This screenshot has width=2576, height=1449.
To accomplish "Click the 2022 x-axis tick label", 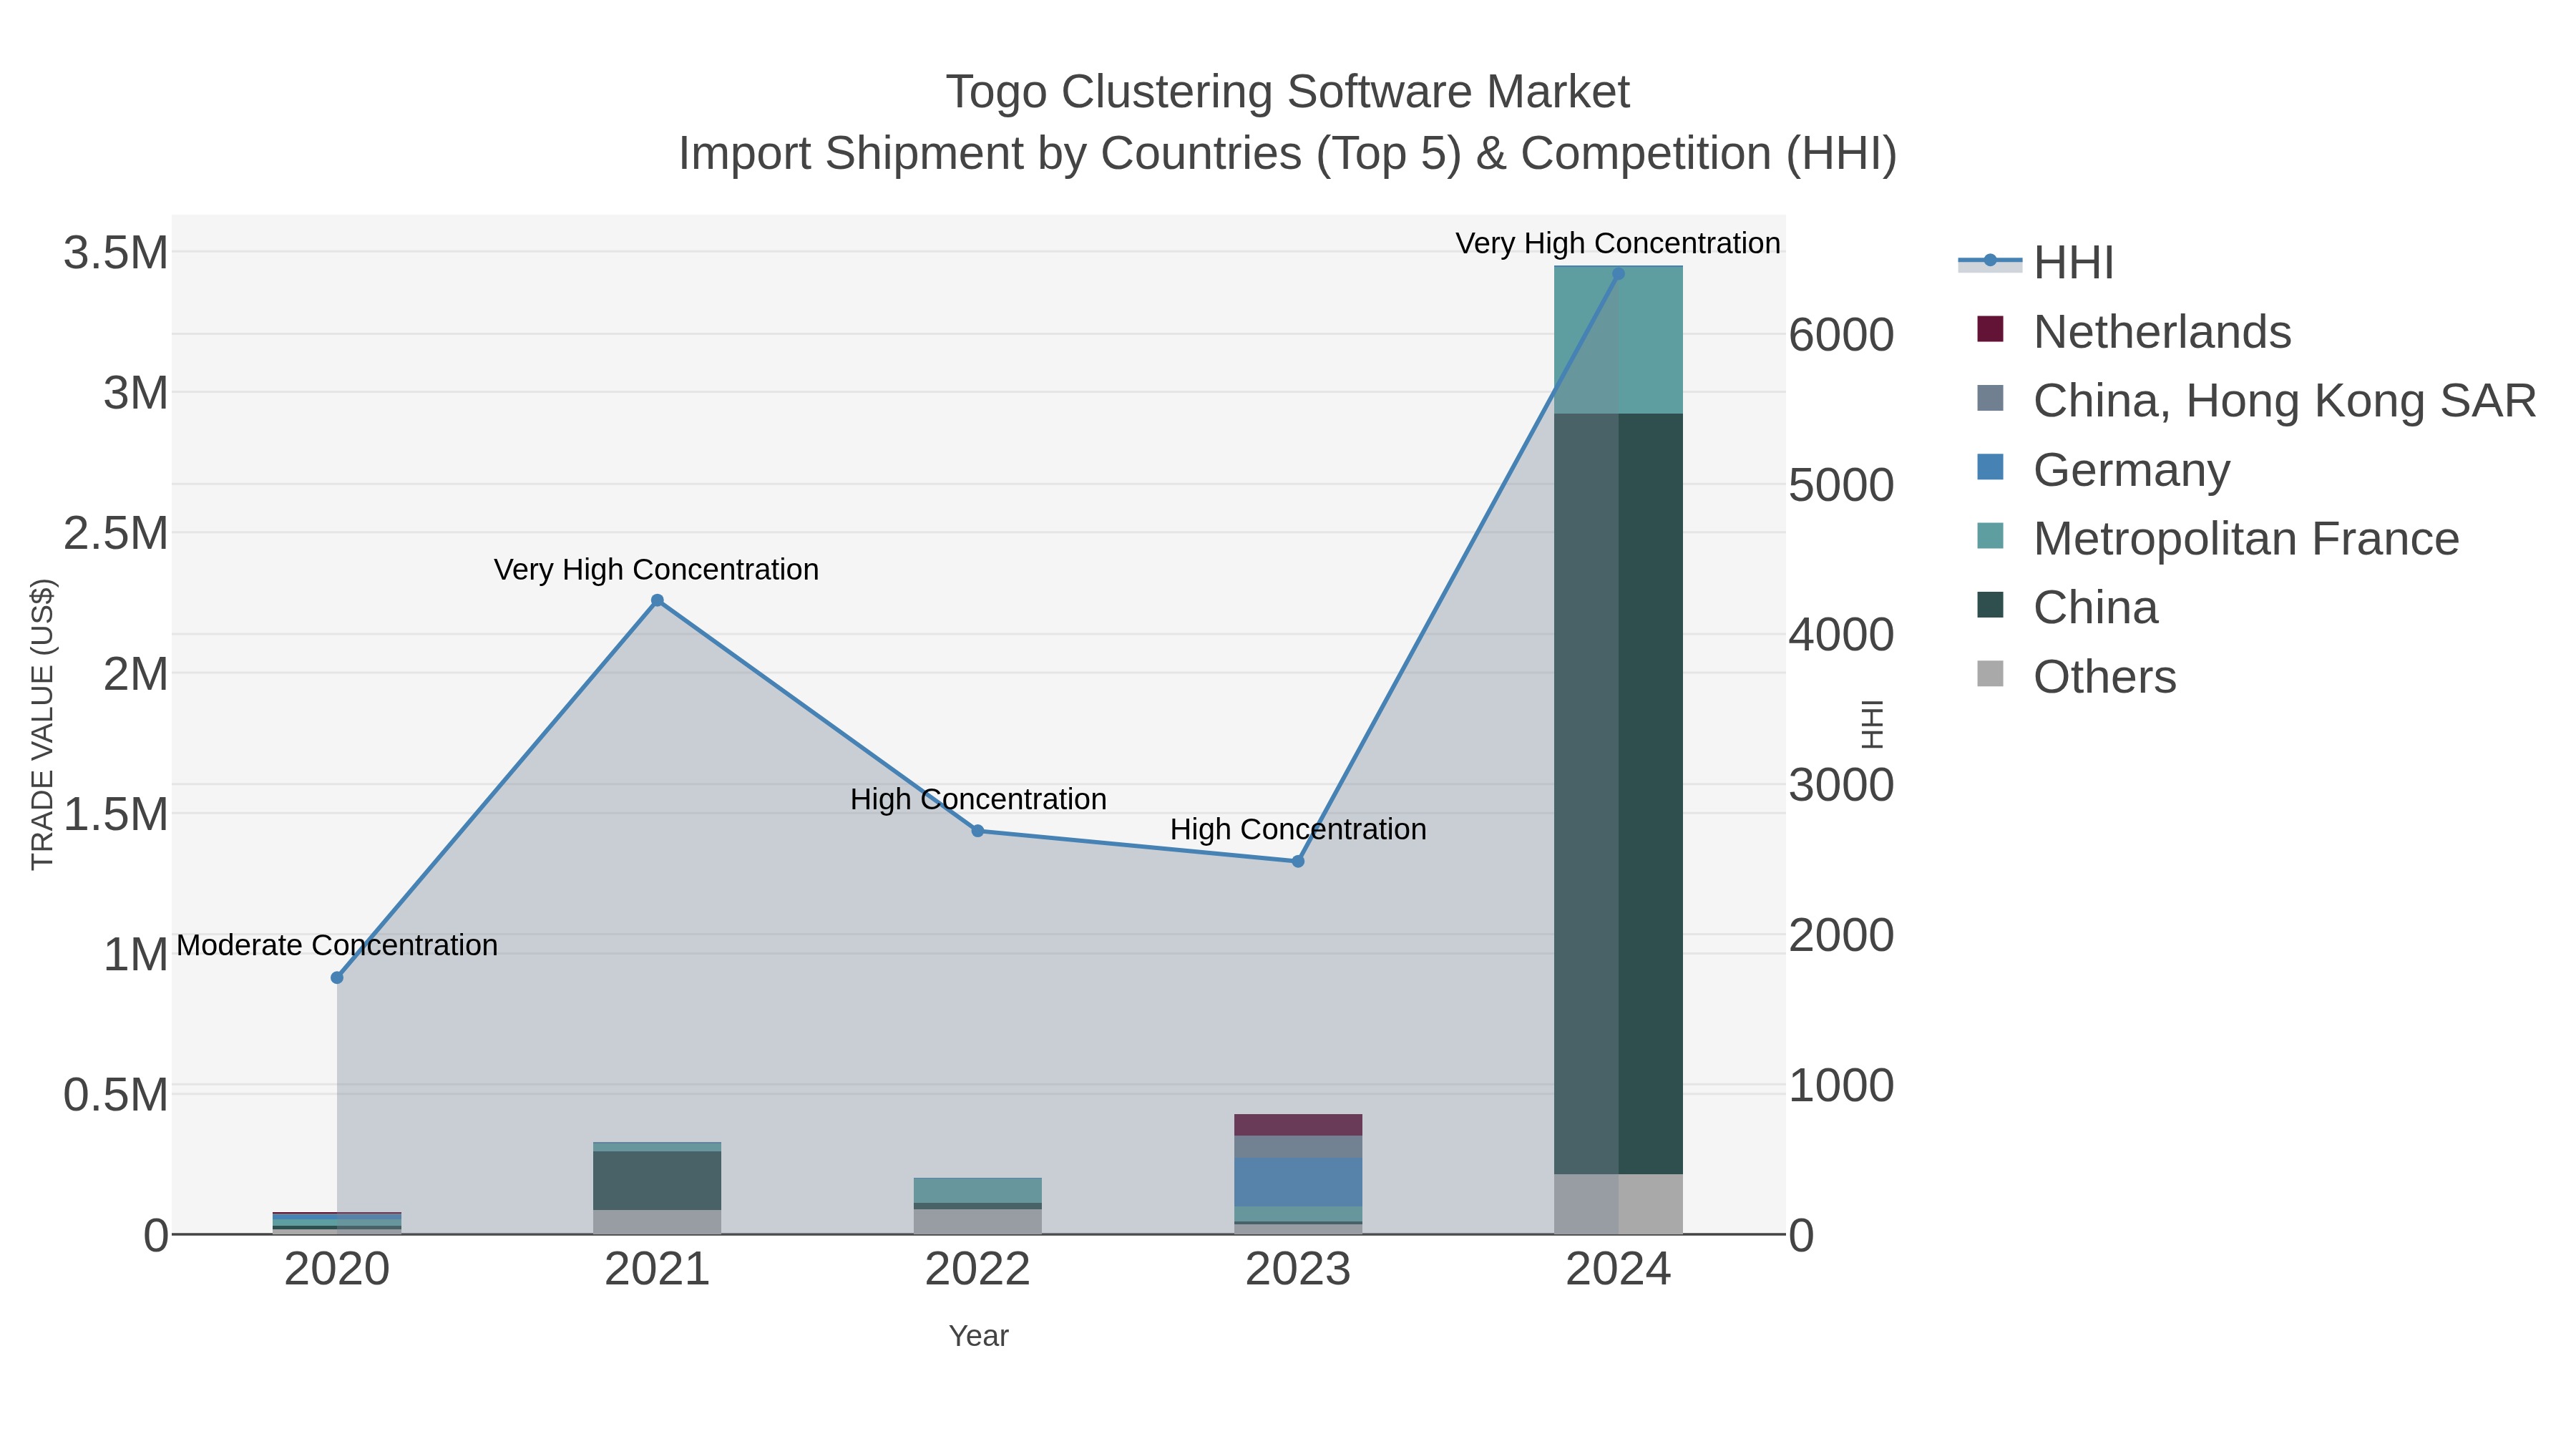I will [978, 1269].
